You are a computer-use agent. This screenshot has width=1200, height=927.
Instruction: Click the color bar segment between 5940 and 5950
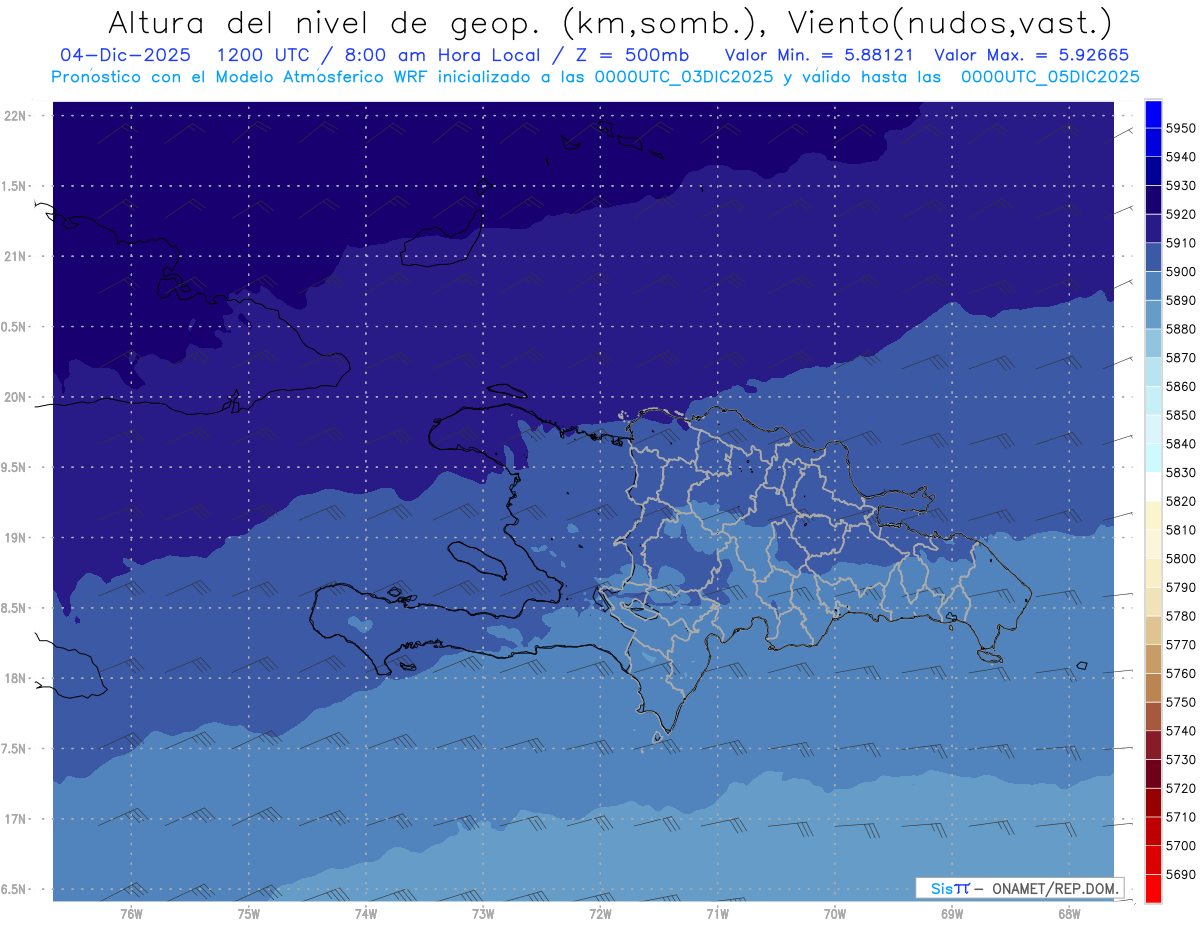tap(1153, 142)
